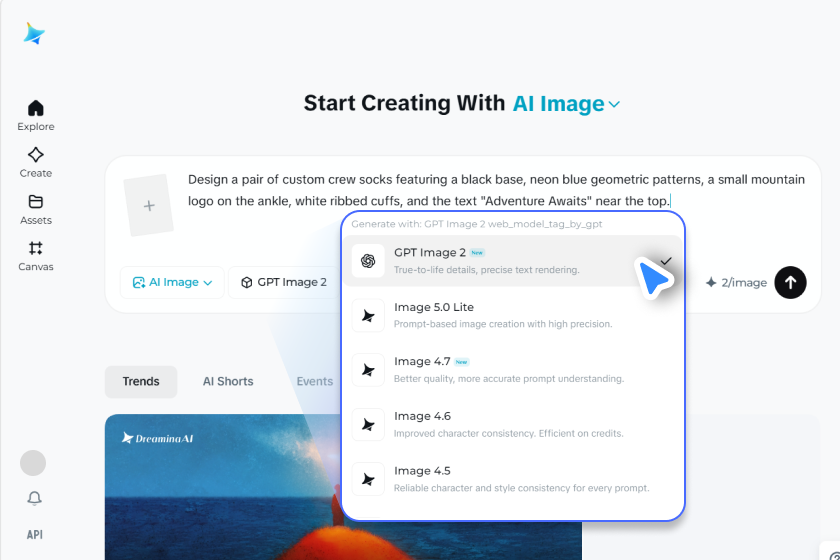Open the DreaminaAI ocean banner image
The height and width of the screenshot is (560, 840).
point(343,487)
